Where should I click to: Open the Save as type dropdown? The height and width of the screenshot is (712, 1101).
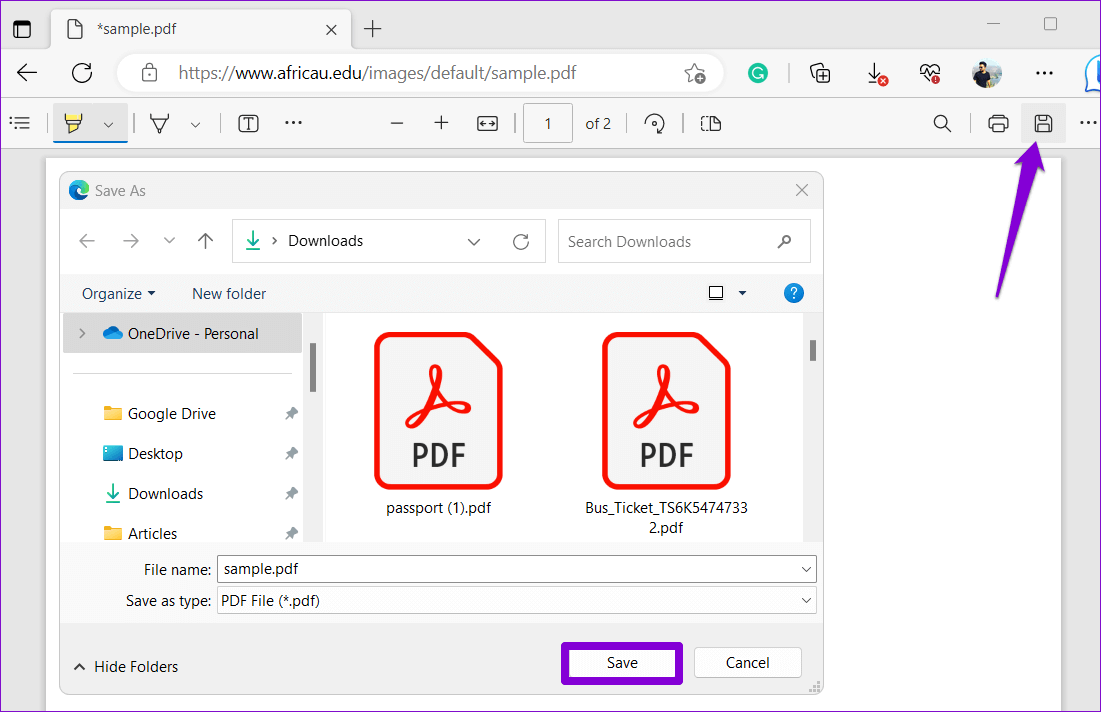point(806,601)
